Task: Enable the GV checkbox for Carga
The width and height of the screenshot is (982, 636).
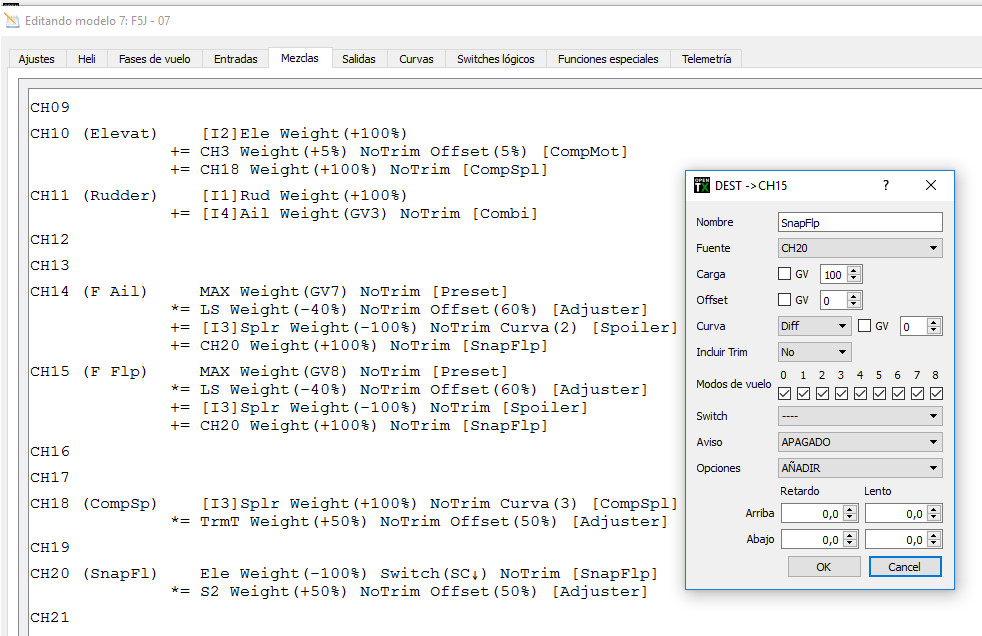Action: point(786,274)
